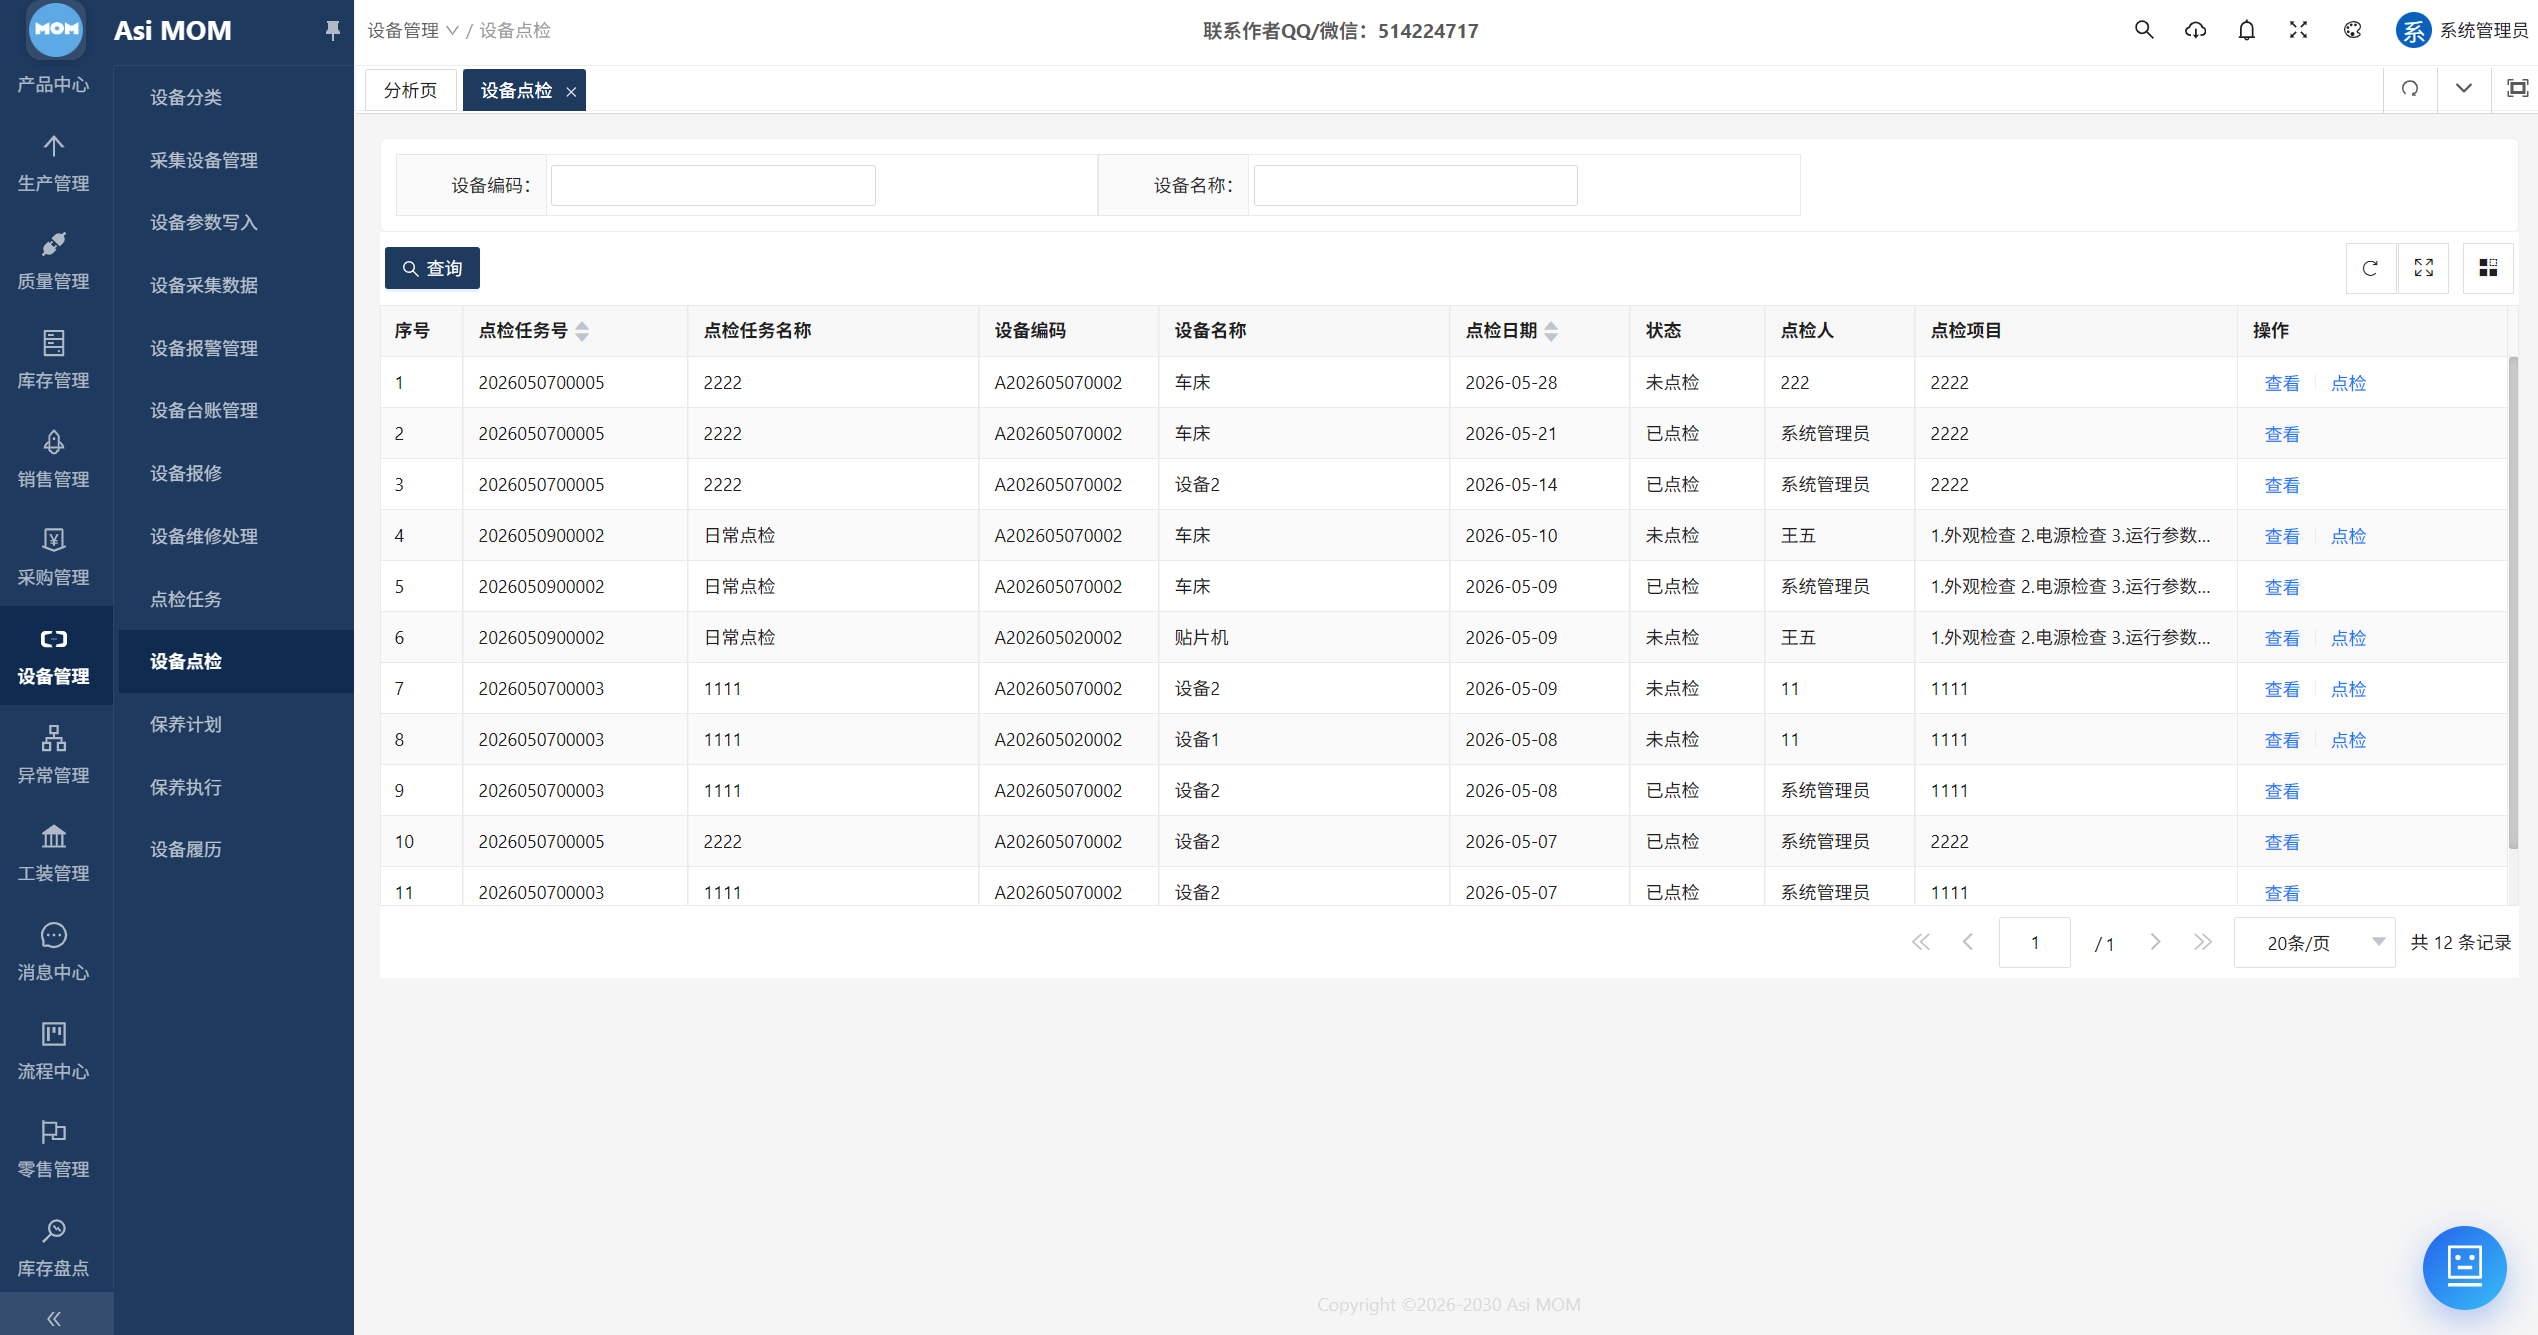2538x1335 pixels.
Task: Open 生产管理 module in sidebar
Action: coord(54,164)
